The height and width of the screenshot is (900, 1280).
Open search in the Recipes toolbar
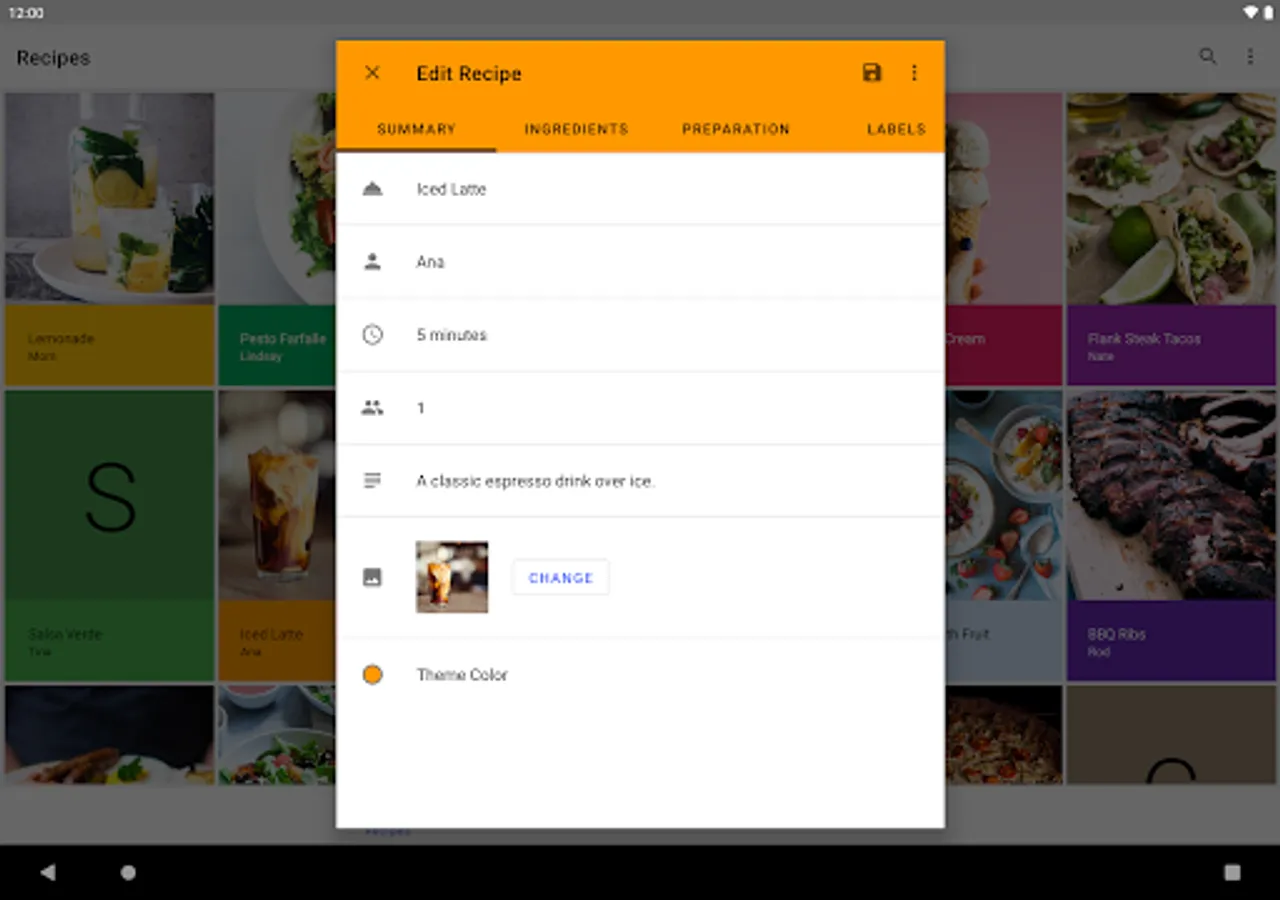click(1208, 57)
